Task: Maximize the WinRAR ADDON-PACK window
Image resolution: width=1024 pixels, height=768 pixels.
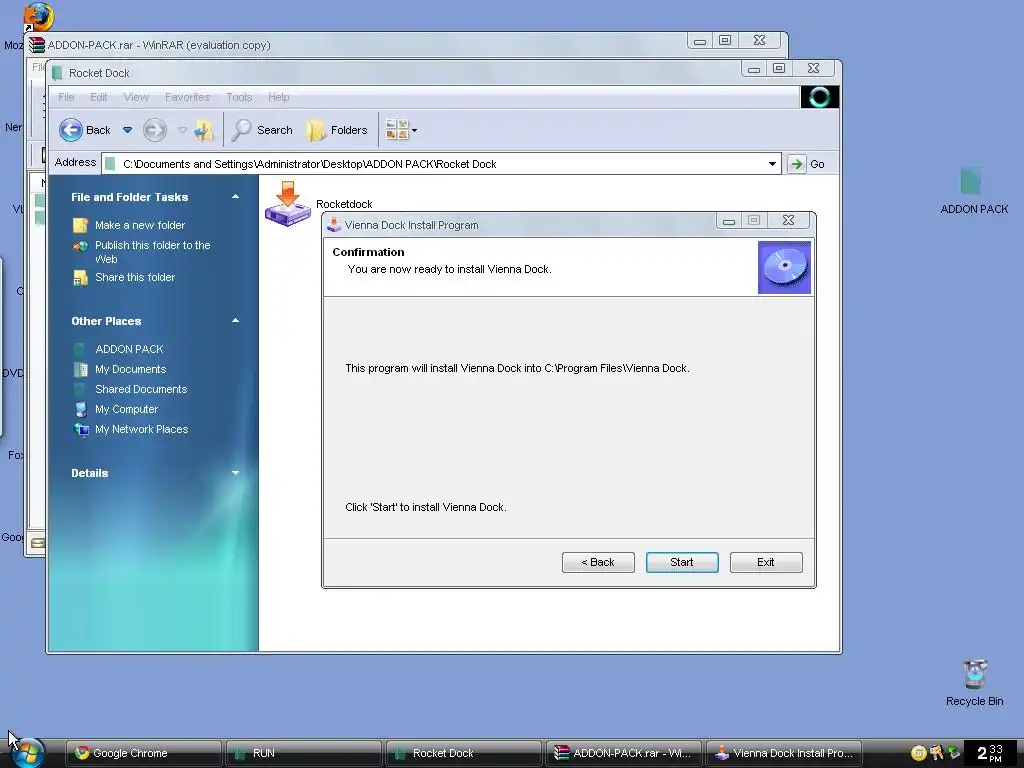Action: click(725, 40)
